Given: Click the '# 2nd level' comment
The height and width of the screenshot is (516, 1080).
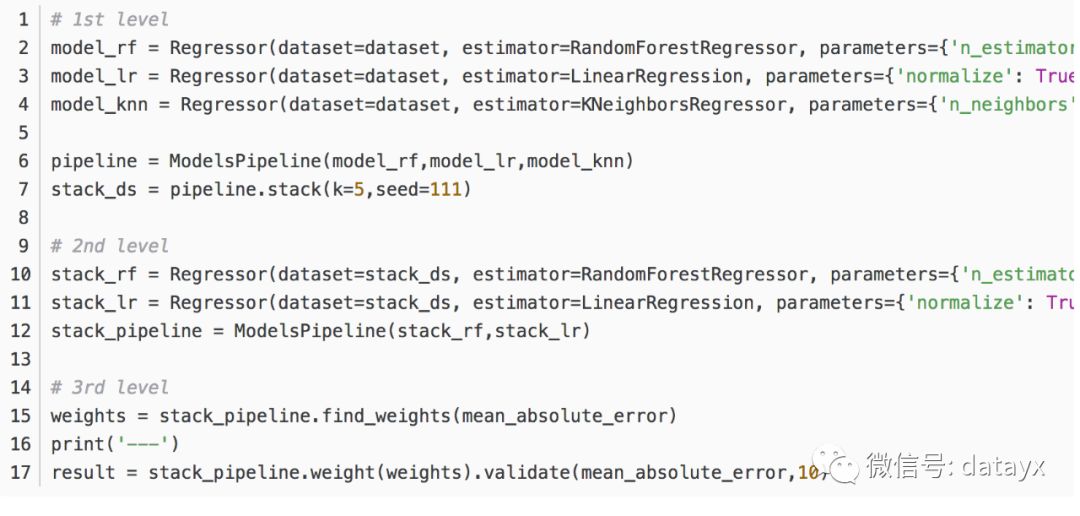Looking at the screenshot, I should pos(110,246).
